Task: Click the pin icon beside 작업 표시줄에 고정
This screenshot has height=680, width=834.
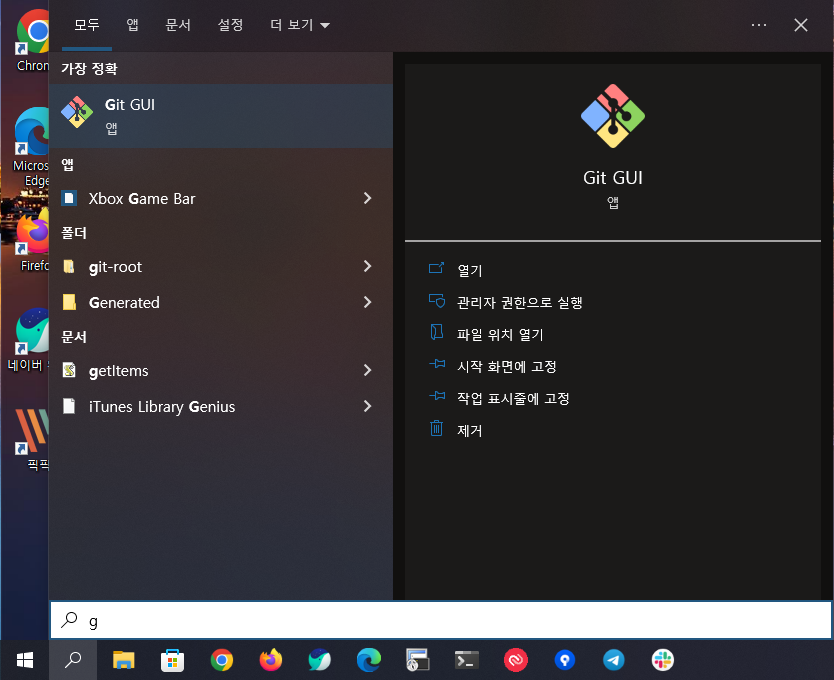Action: tap(437, 396)
